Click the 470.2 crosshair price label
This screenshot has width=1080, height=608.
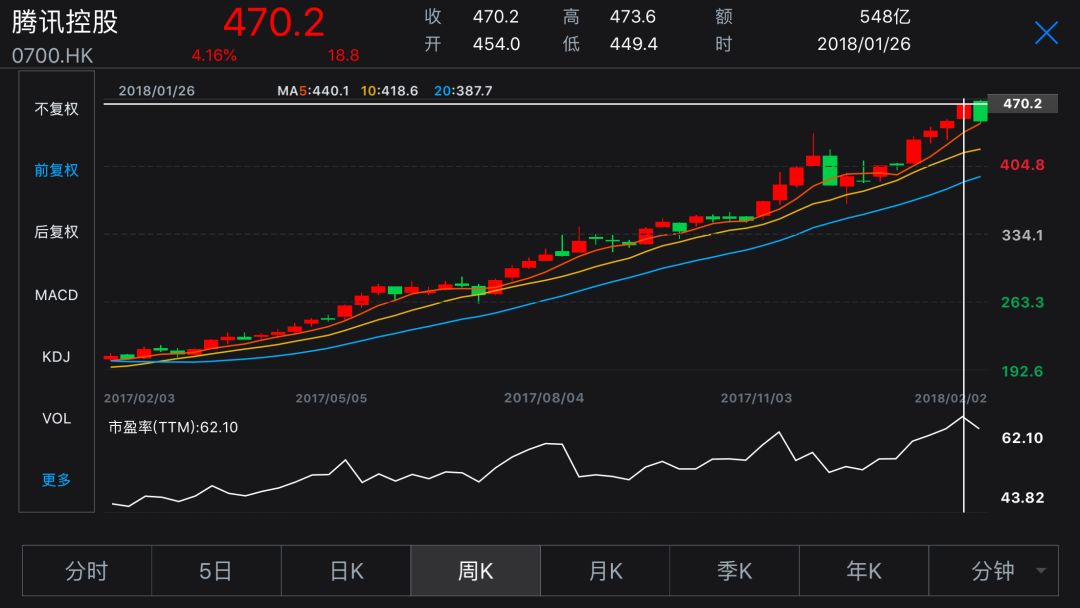point(1022,104)
